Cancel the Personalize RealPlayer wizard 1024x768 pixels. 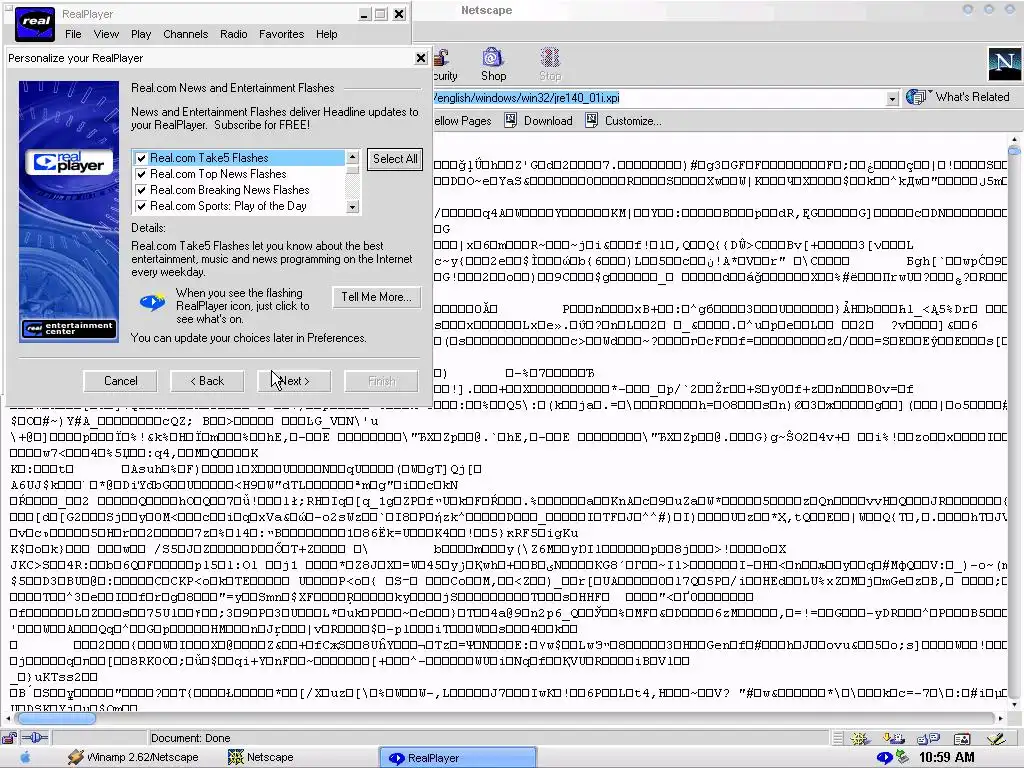pyautogui.click(x=120, y=381)
